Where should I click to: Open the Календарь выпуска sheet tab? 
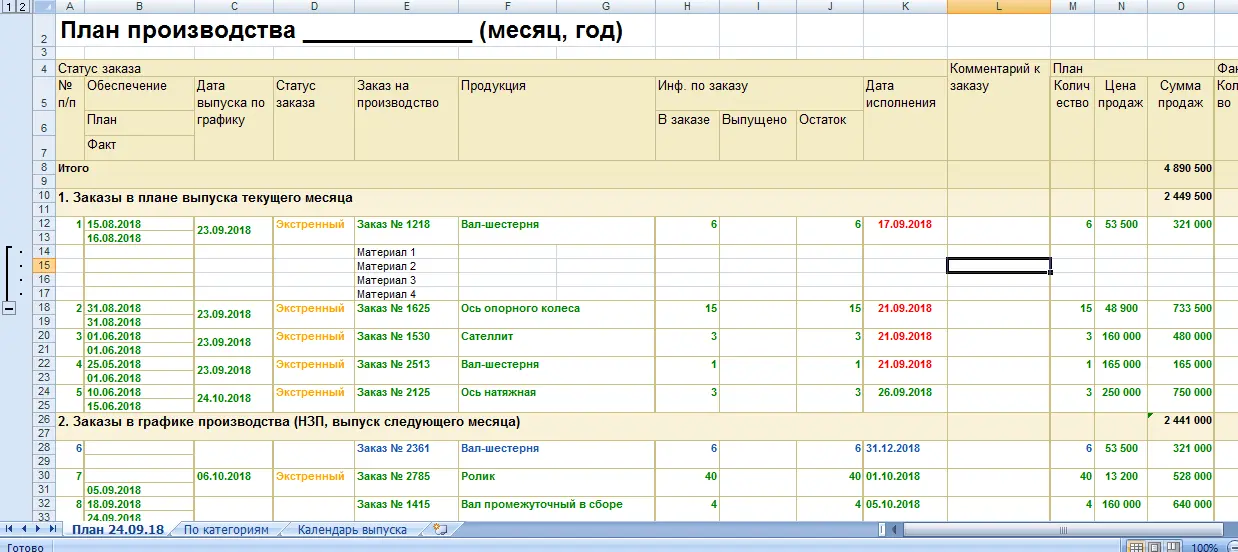point(351,530)
